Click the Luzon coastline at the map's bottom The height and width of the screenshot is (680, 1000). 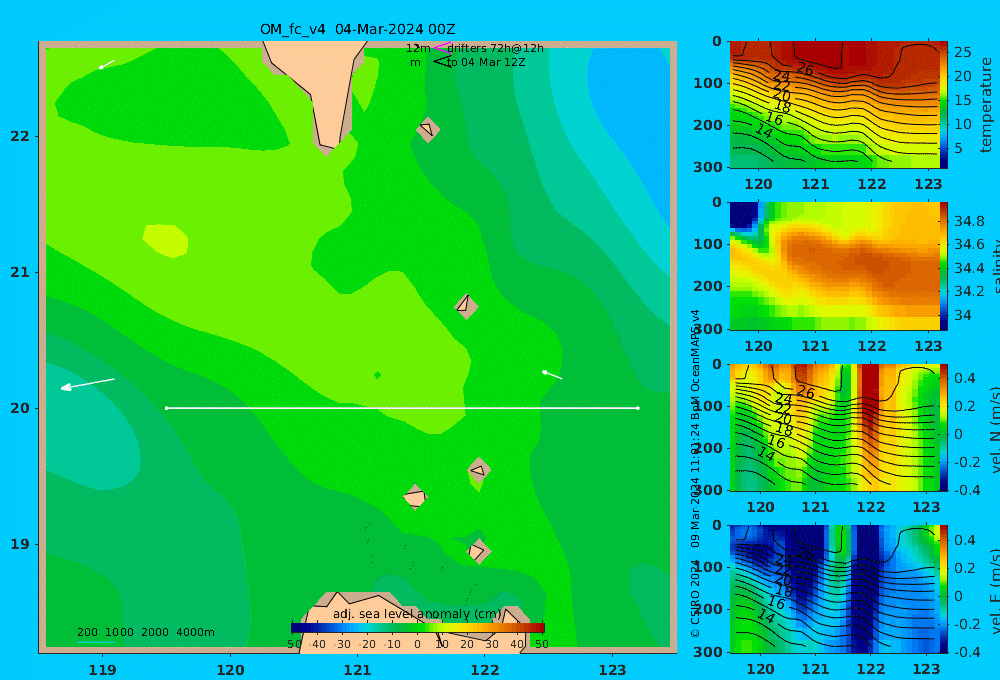[x=415, y=622]
